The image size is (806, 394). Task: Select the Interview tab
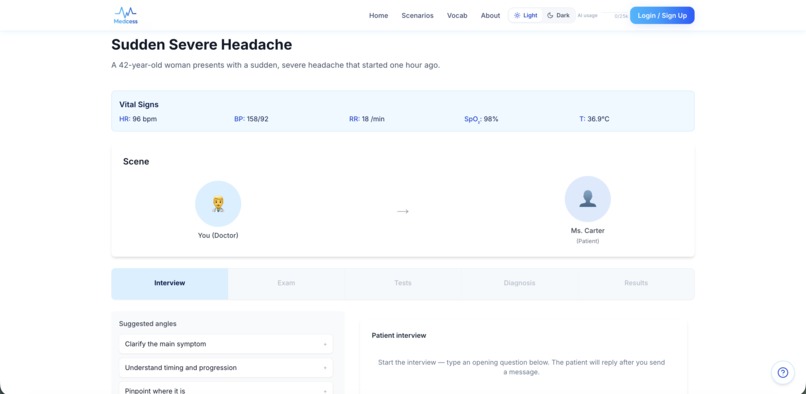pos(170,283)
